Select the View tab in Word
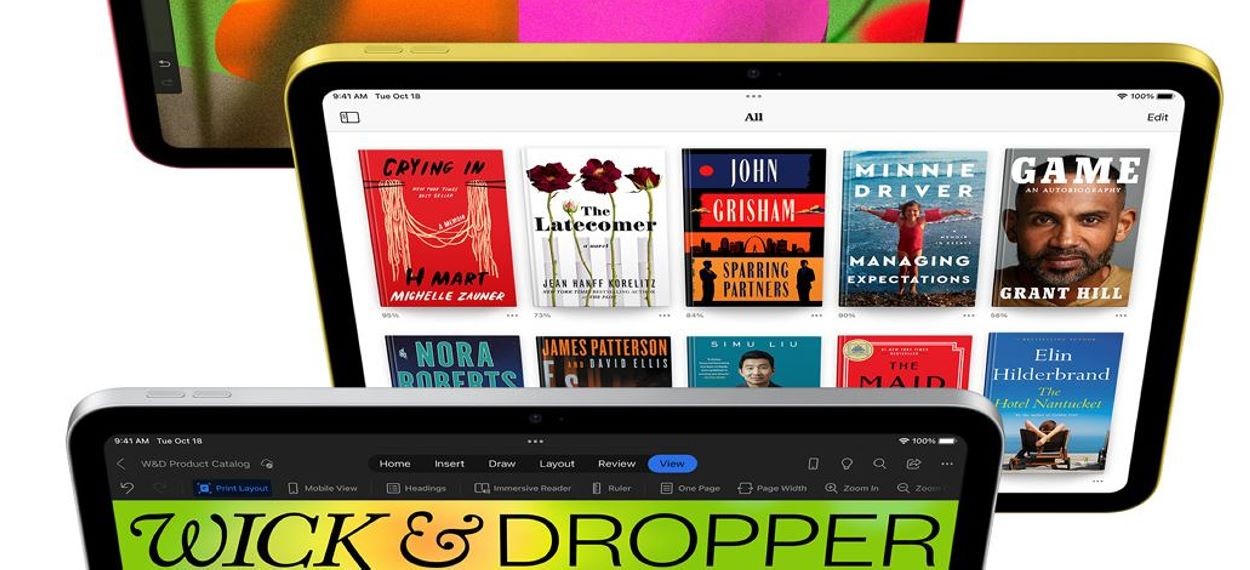The height and width of the screenshot is (570, 1250). point(672,464)
